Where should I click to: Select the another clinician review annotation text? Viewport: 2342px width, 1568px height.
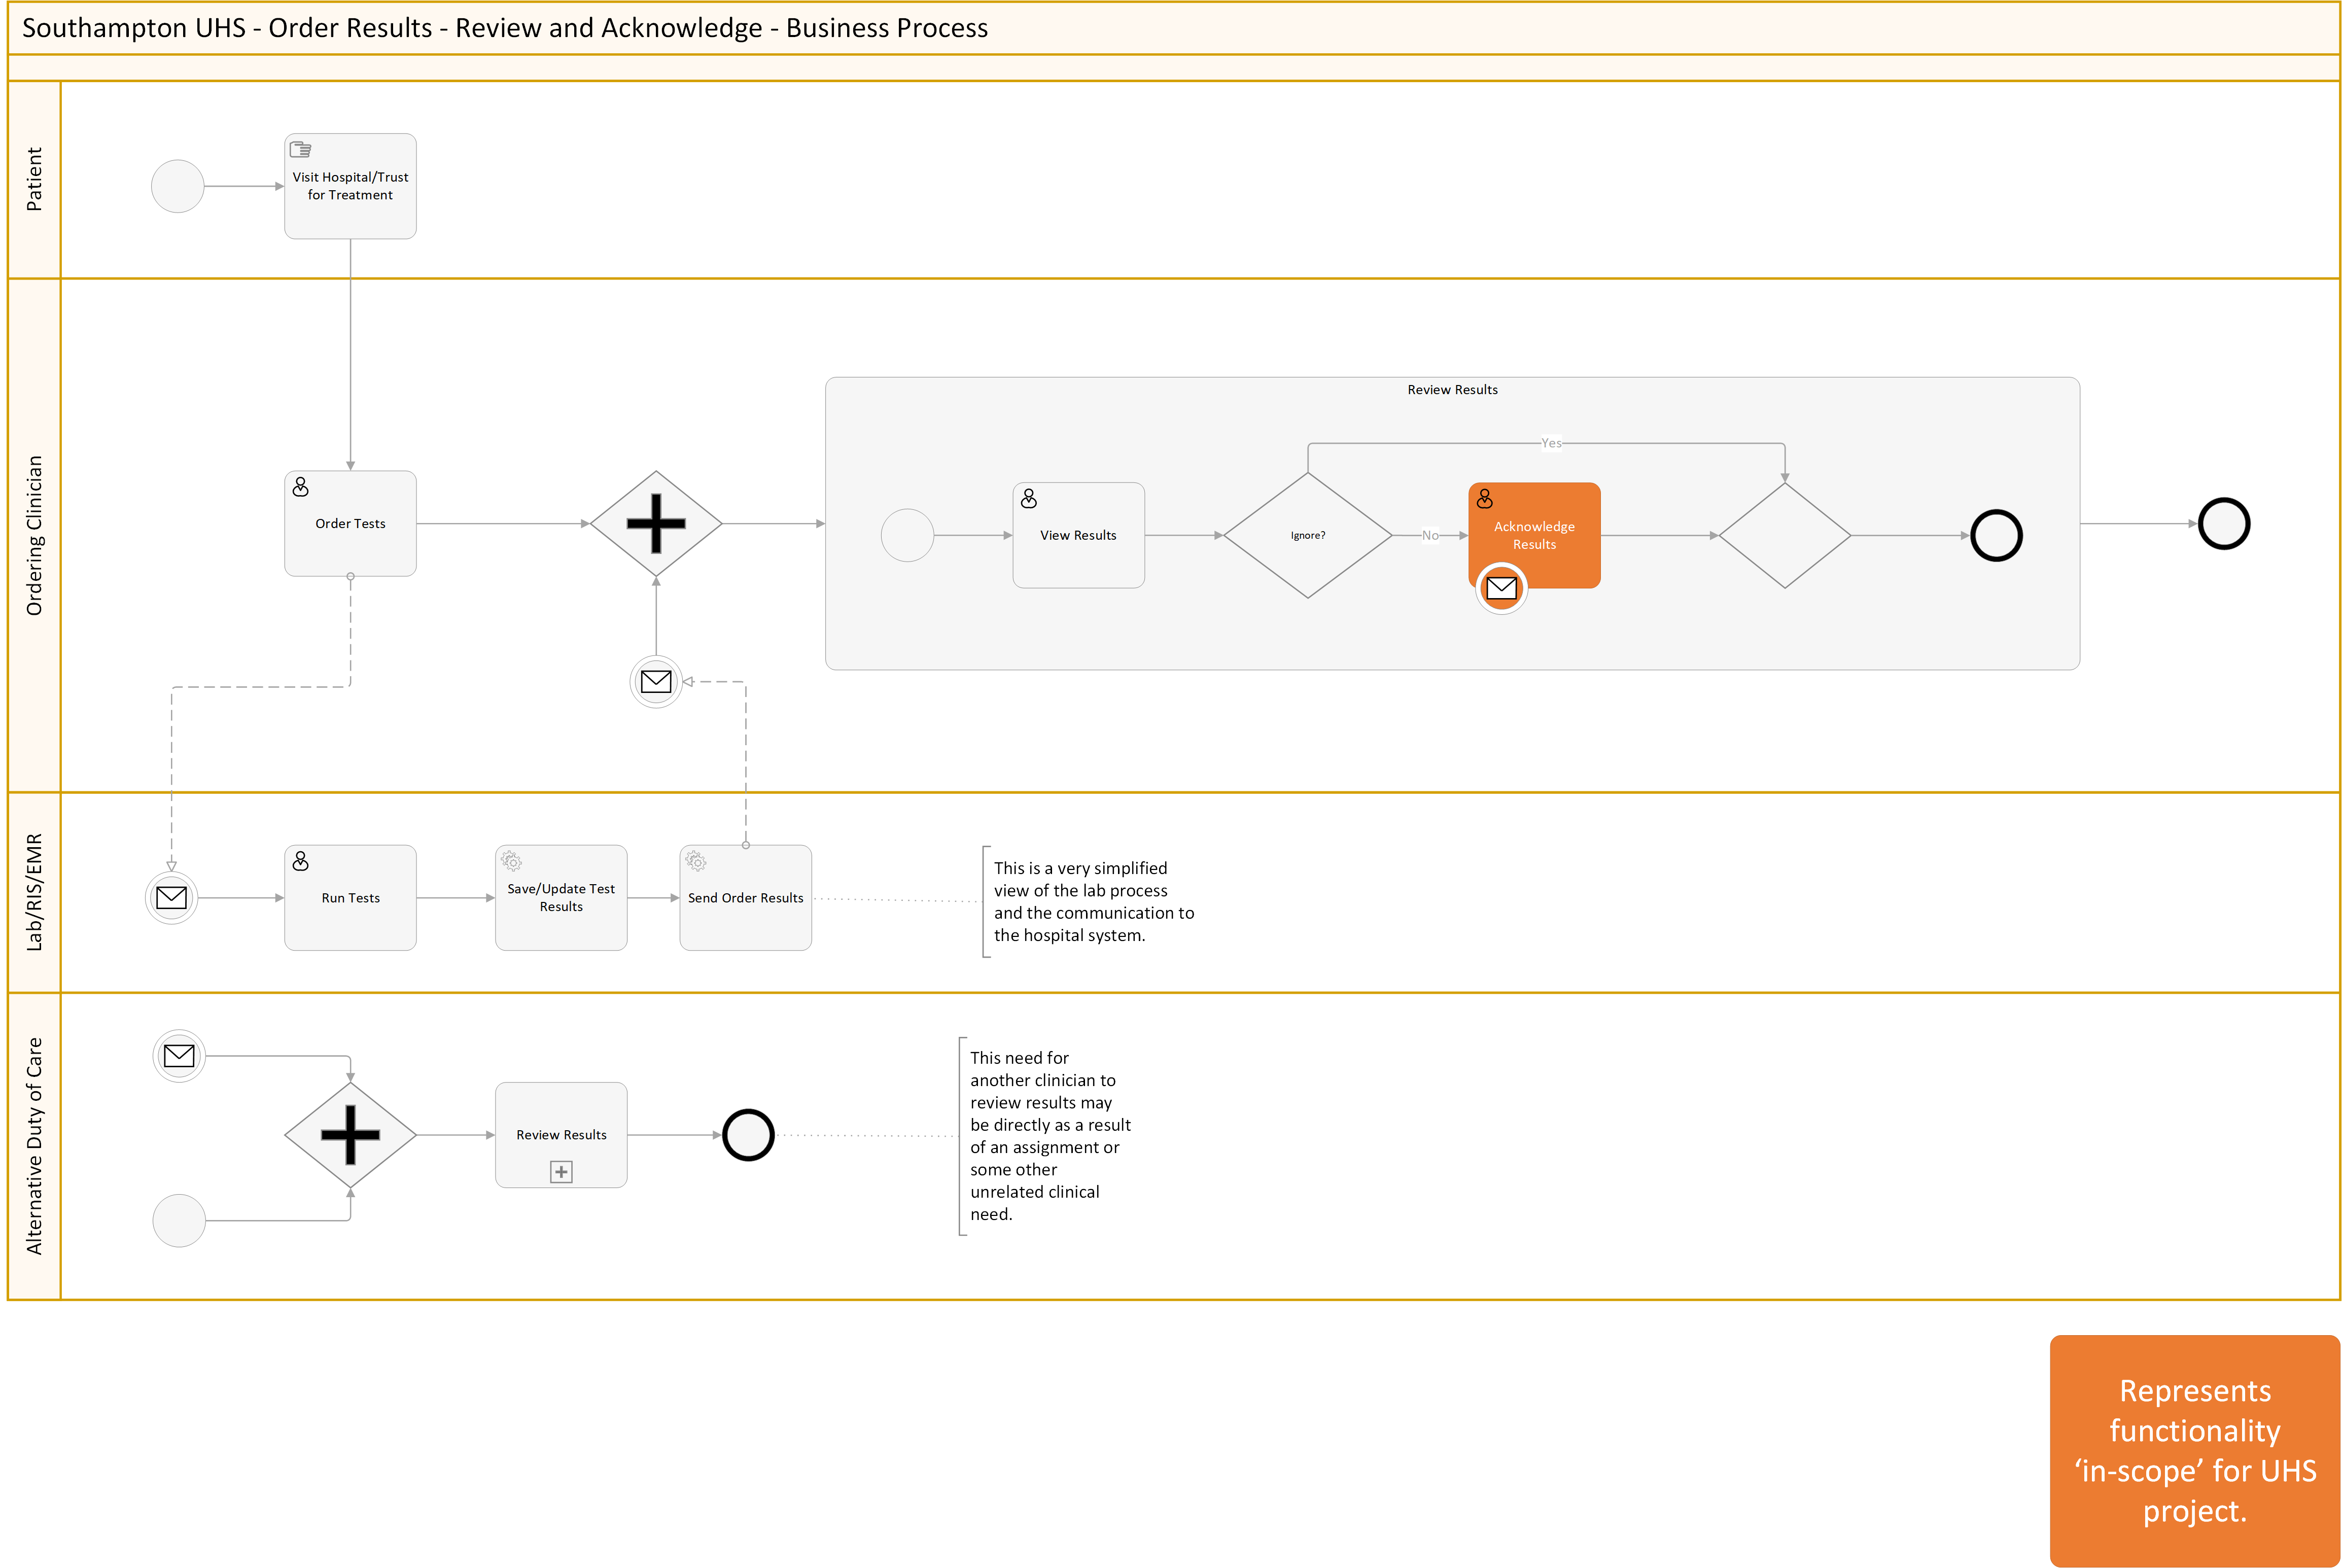[1050, 1136]
